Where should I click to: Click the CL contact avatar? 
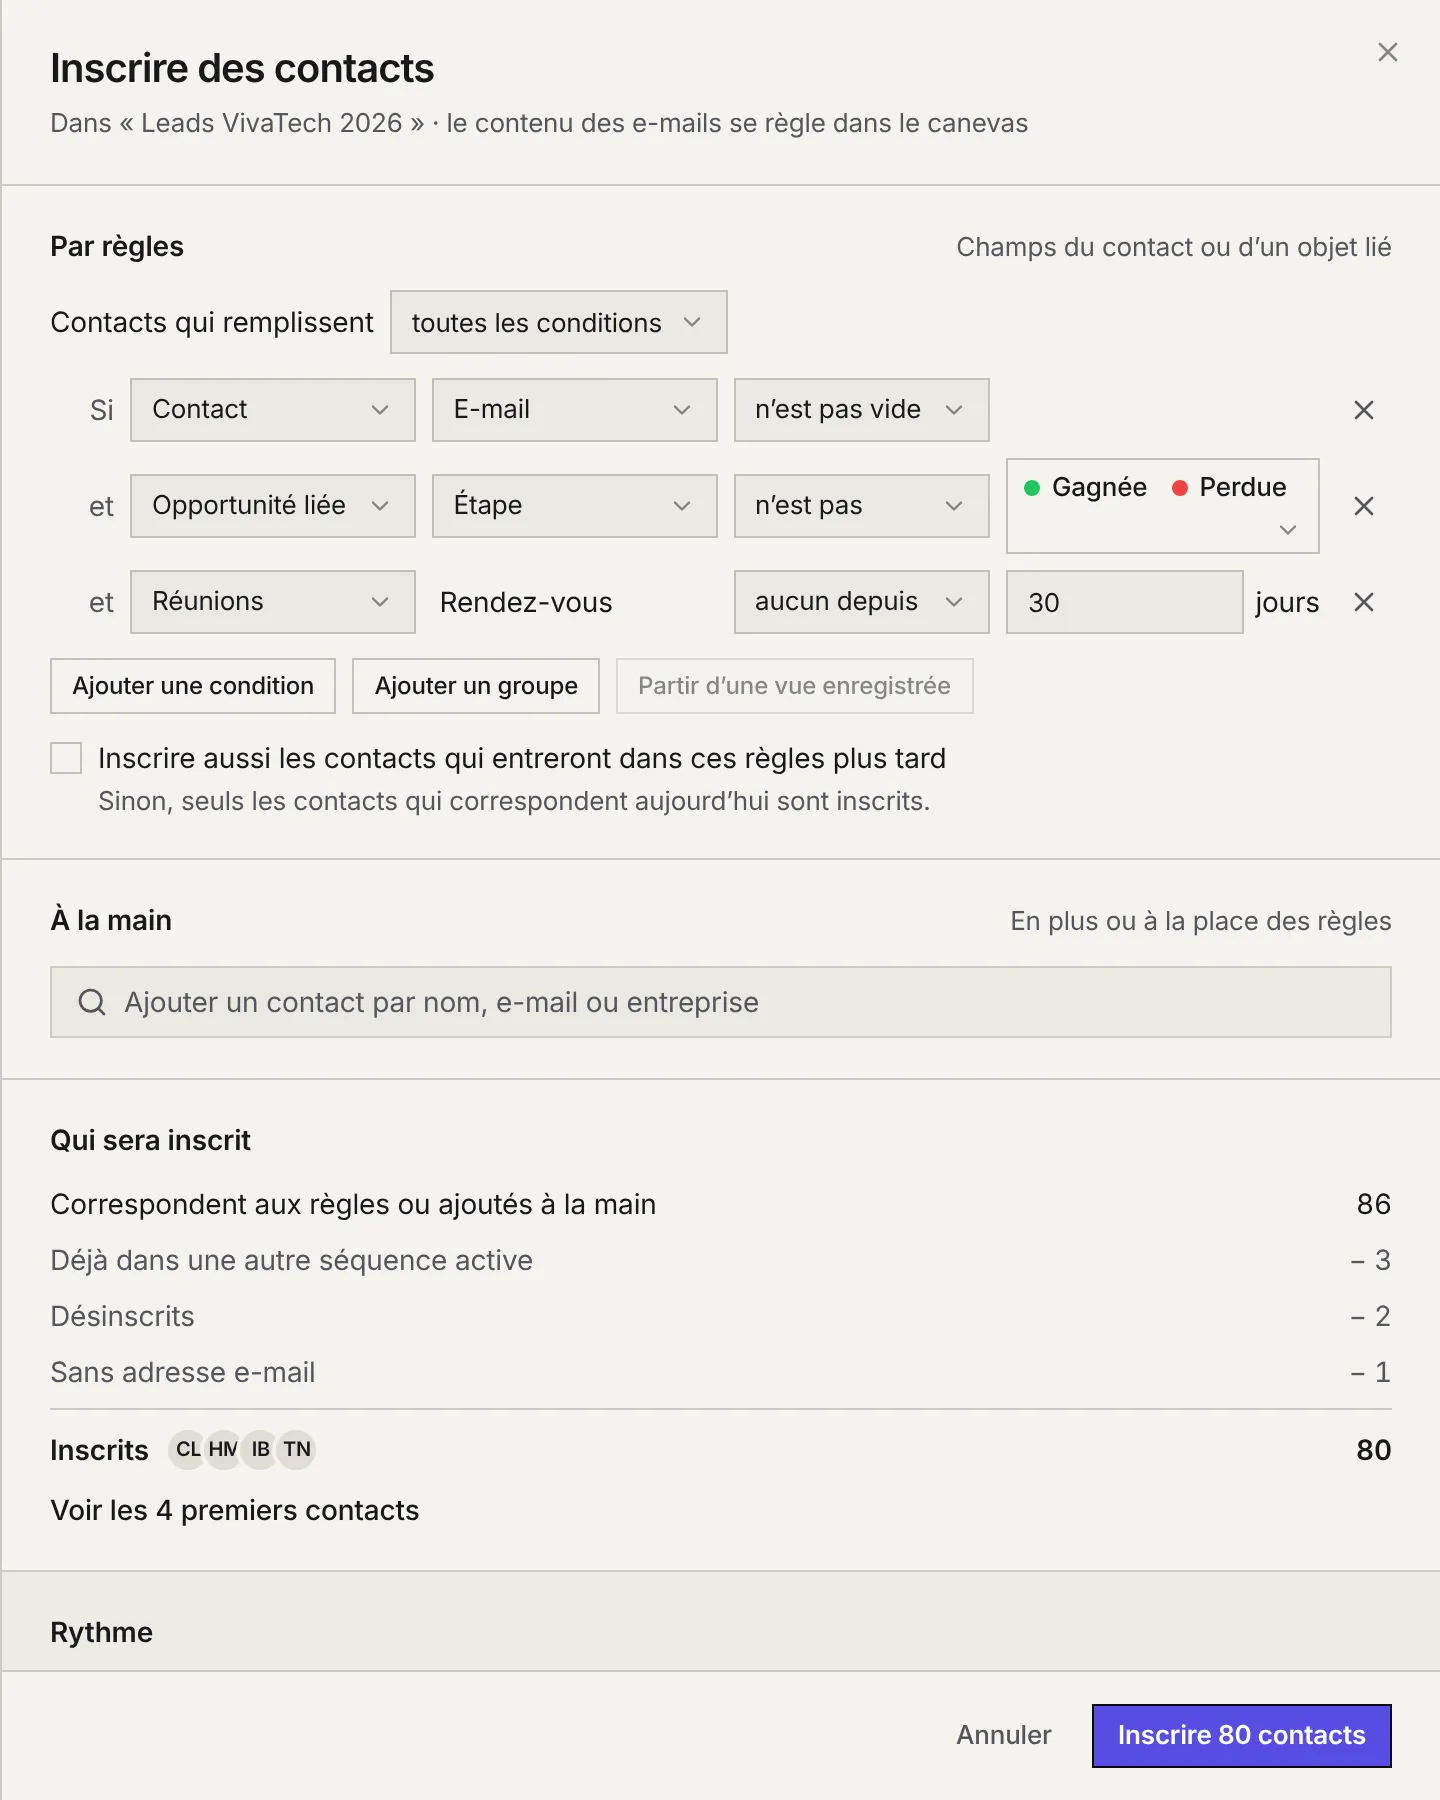pyautogui.click(x=187, y=1449)
